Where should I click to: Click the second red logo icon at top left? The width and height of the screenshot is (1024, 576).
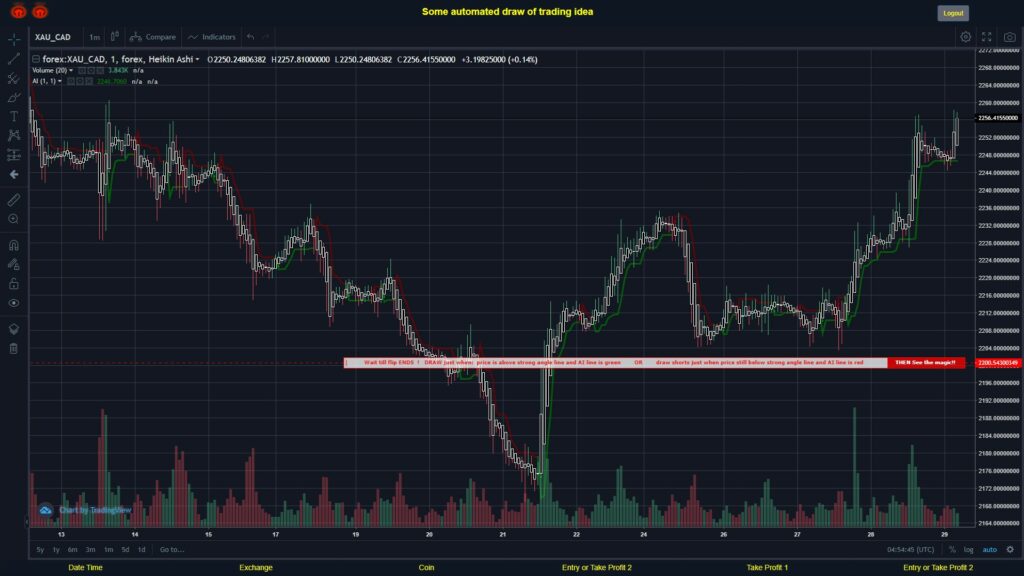[40, 11]
